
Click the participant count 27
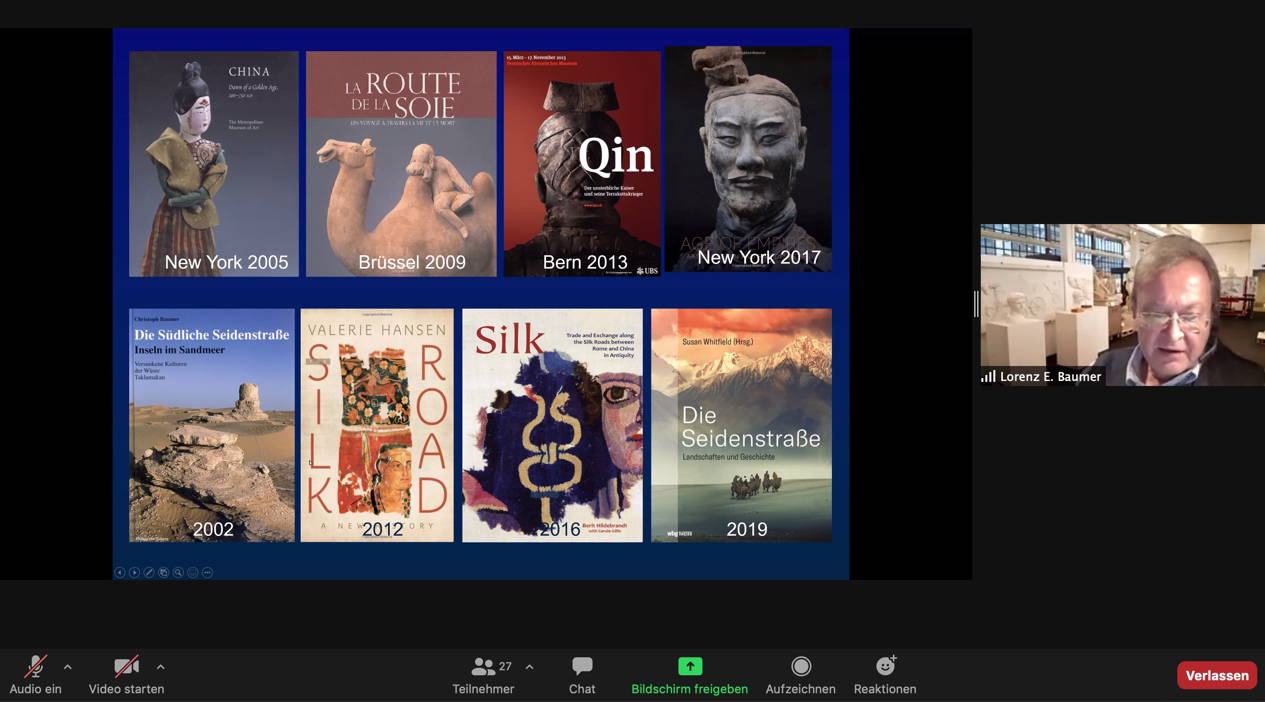[505, 666]
